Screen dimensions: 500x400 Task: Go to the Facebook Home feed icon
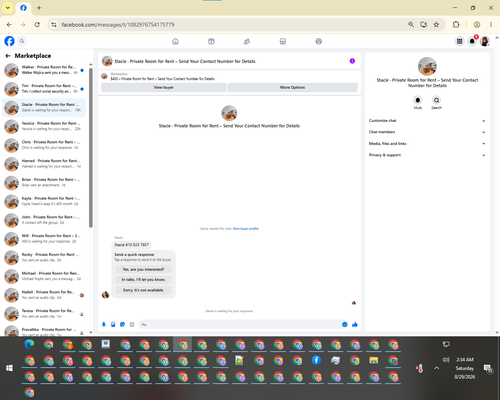pyautogui.click(x=175, y=41)
